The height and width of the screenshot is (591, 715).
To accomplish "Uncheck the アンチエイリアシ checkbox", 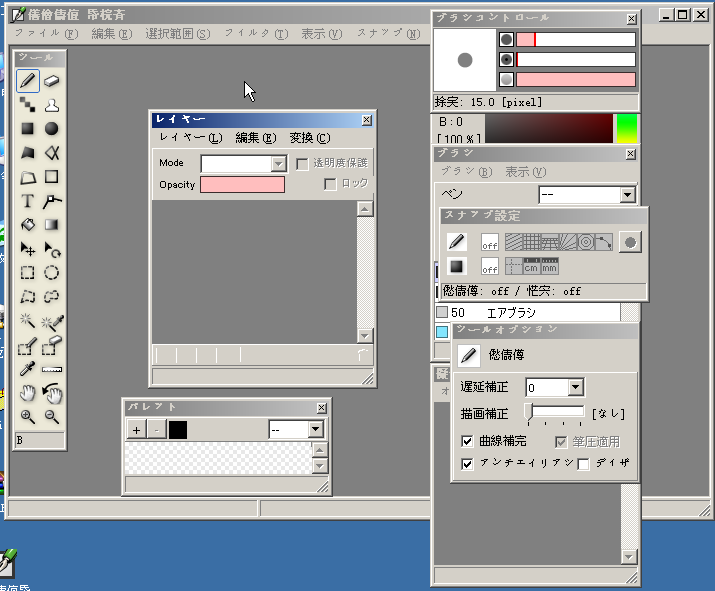I will (467, 464).
